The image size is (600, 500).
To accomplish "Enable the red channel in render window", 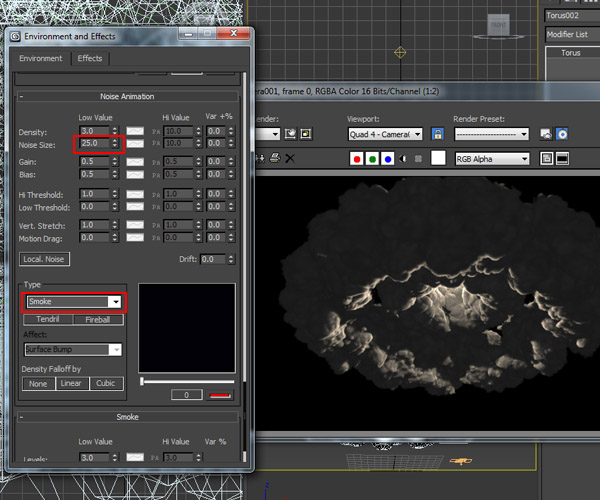I will pyautogui.click(x=357, y=158).
